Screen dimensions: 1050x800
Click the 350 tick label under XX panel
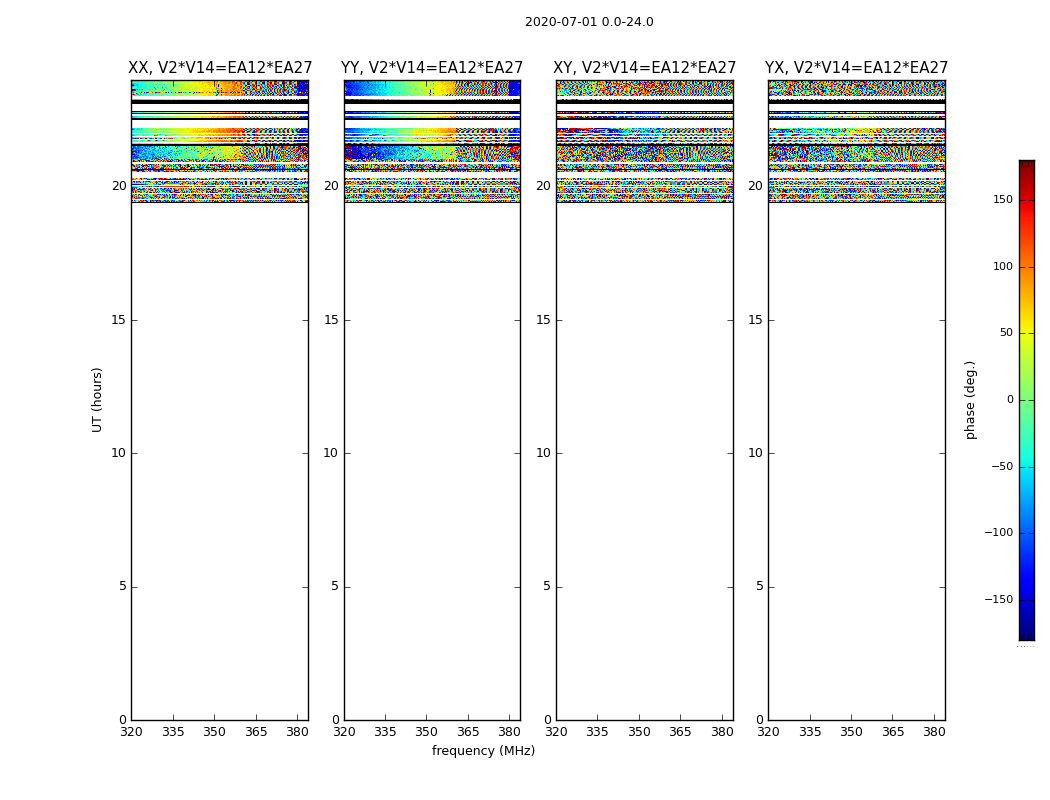tap(214, 732)
